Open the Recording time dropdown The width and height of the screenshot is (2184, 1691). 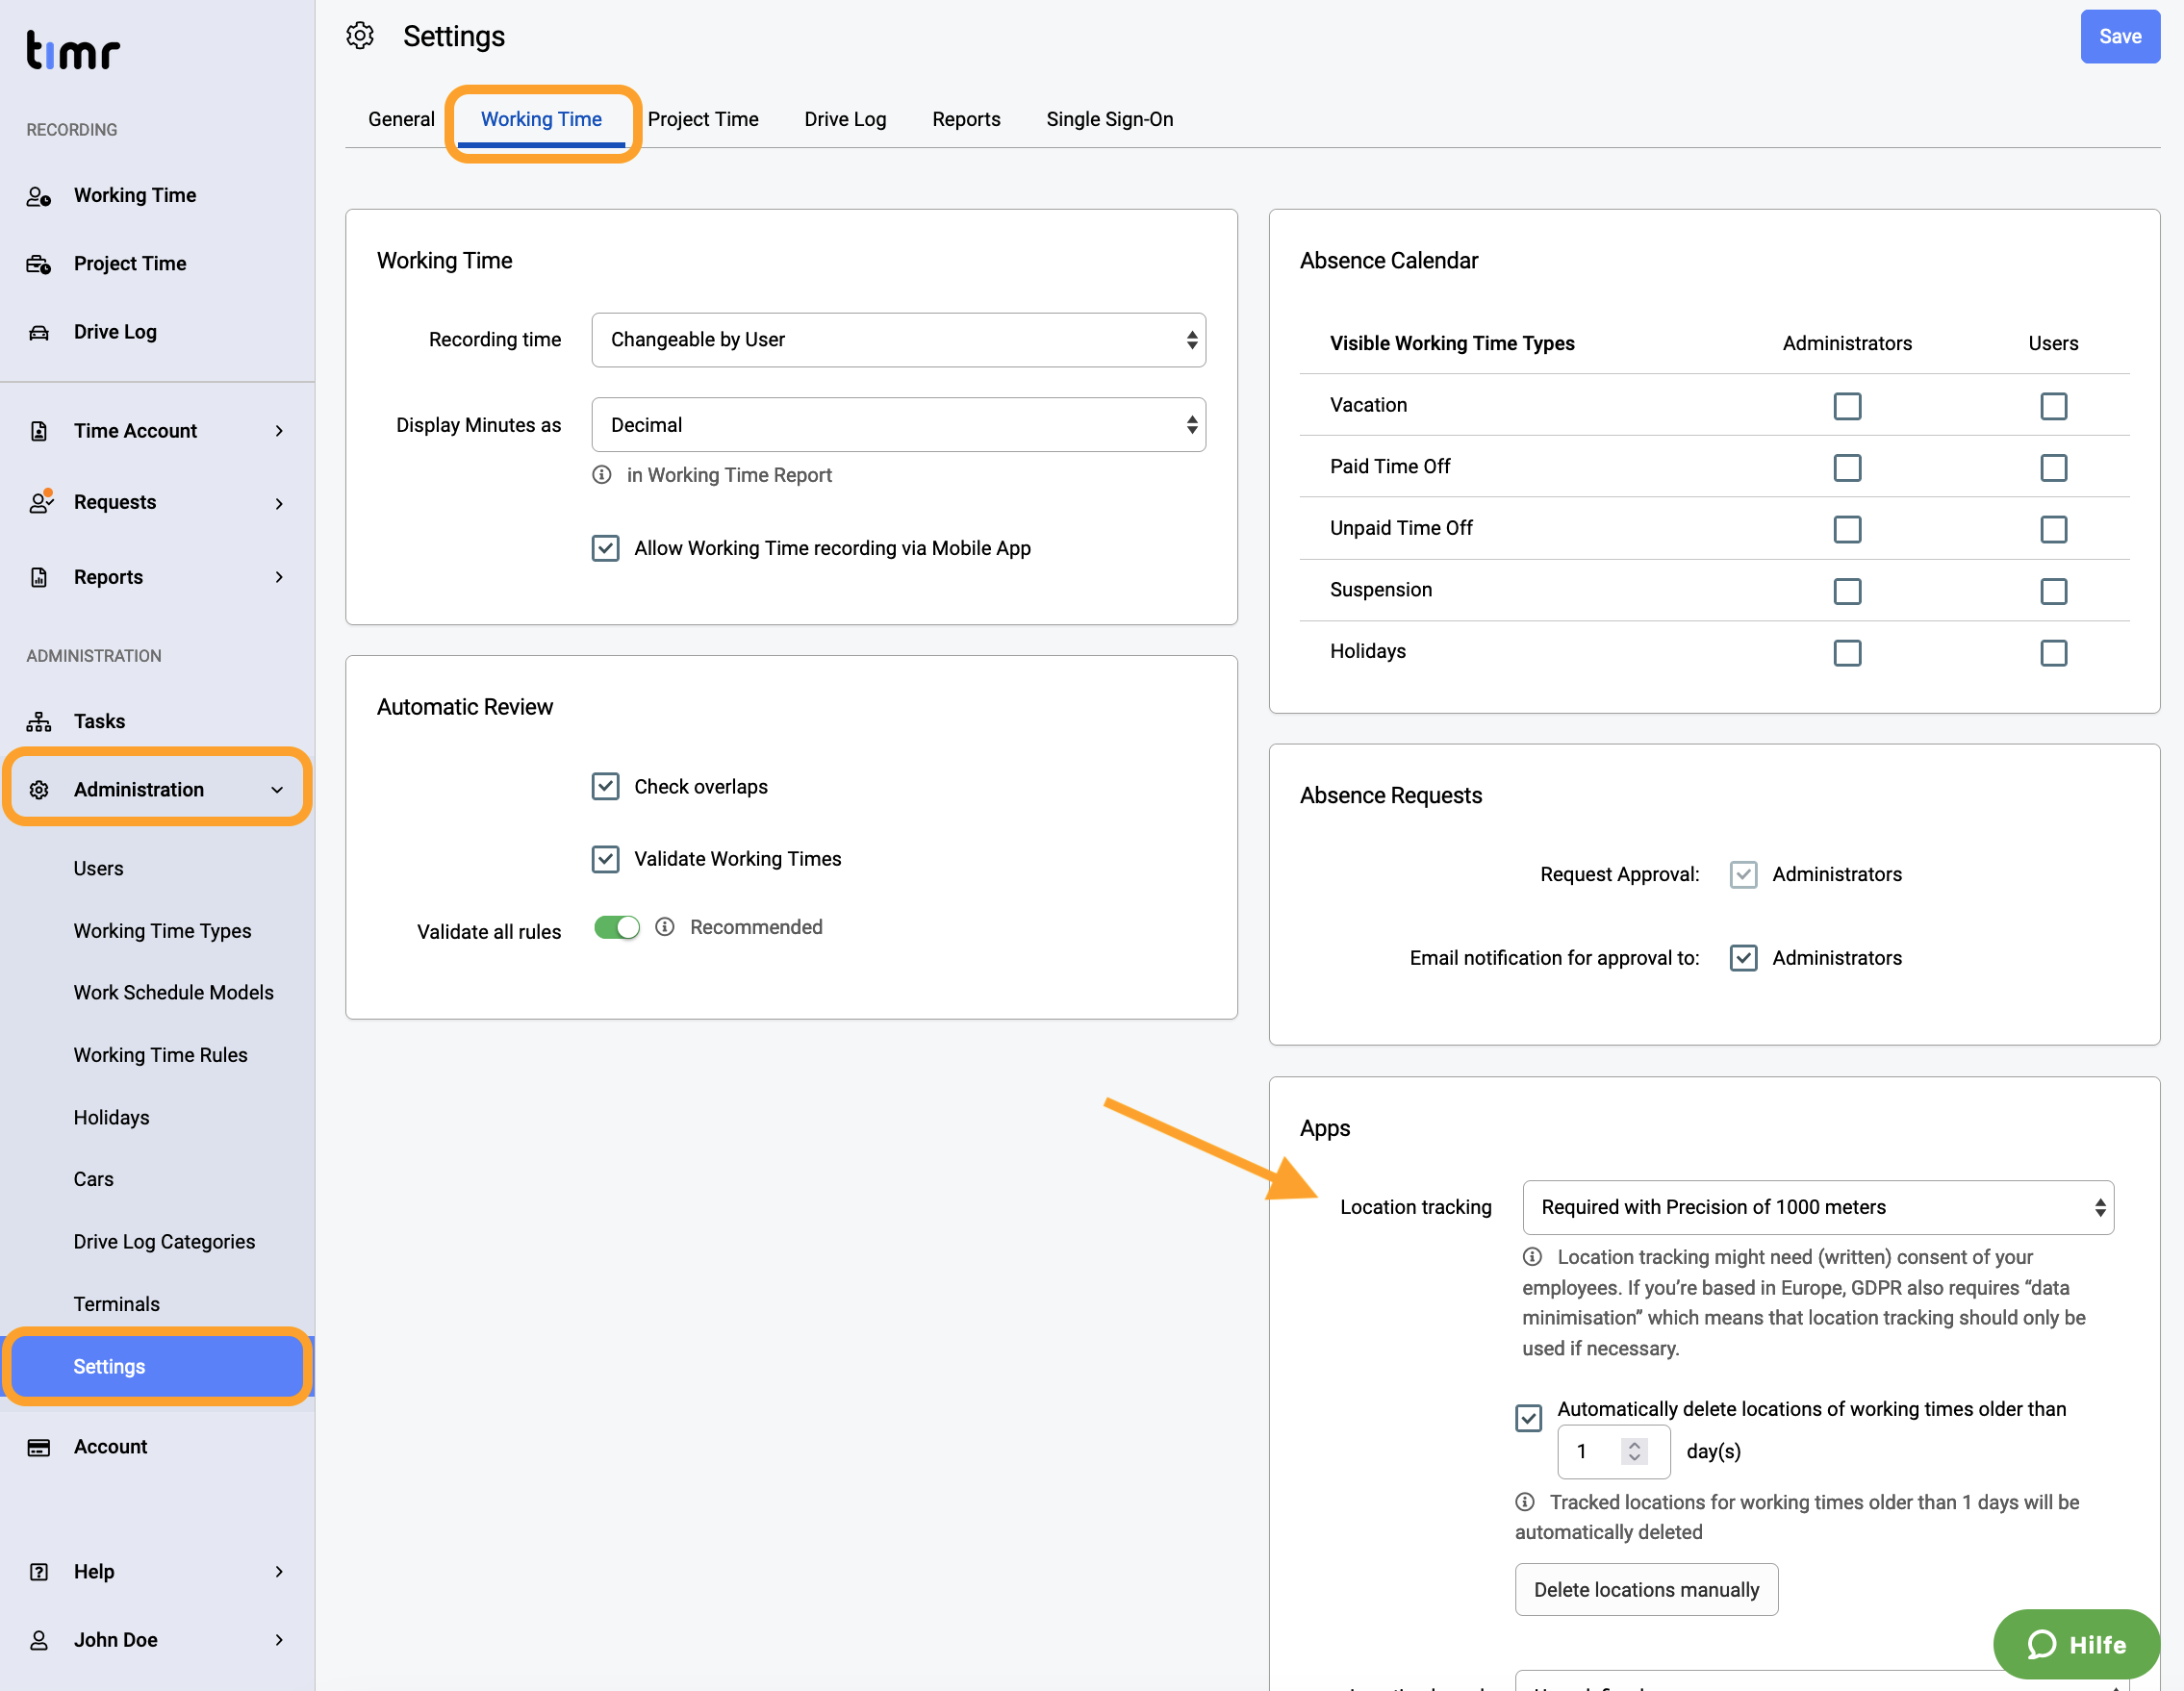coord(899,340)
